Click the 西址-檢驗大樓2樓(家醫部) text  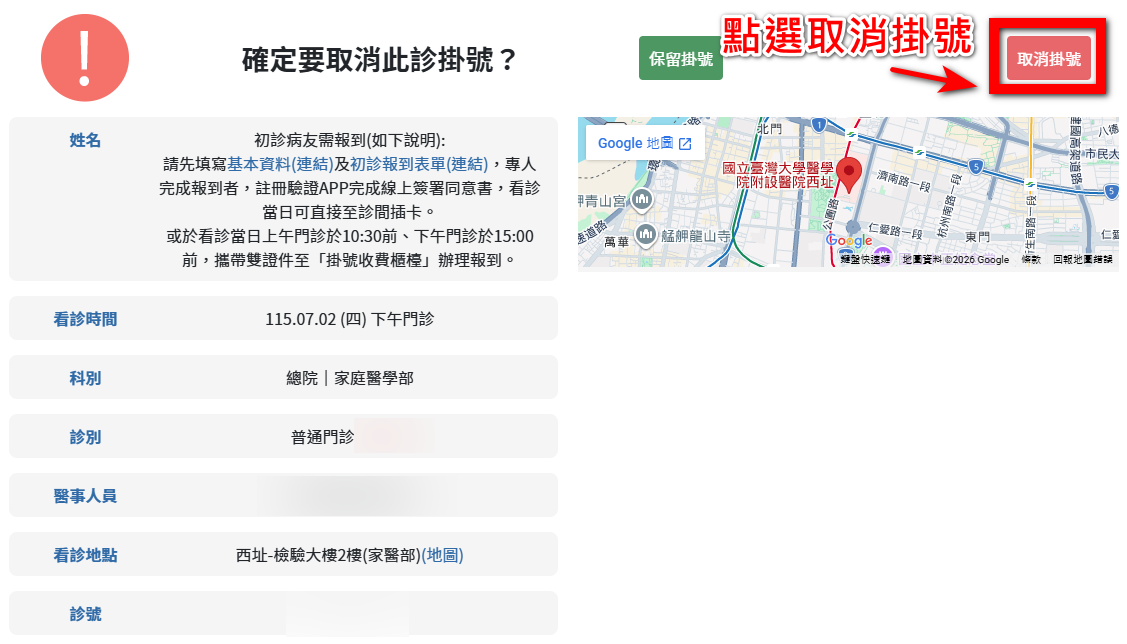click(x=328, y=555)
